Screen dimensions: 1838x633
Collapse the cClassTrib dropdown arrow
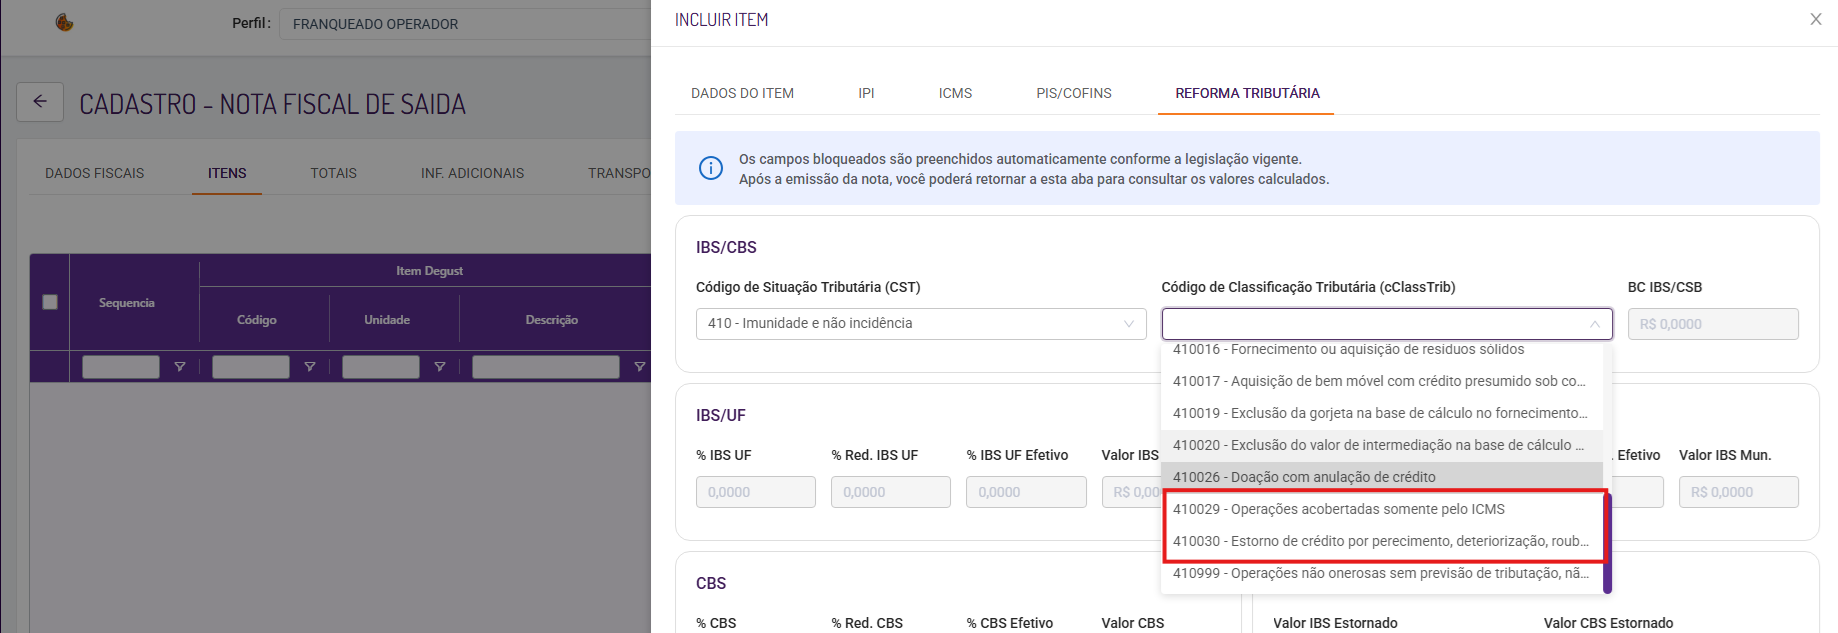point(1595,324)
